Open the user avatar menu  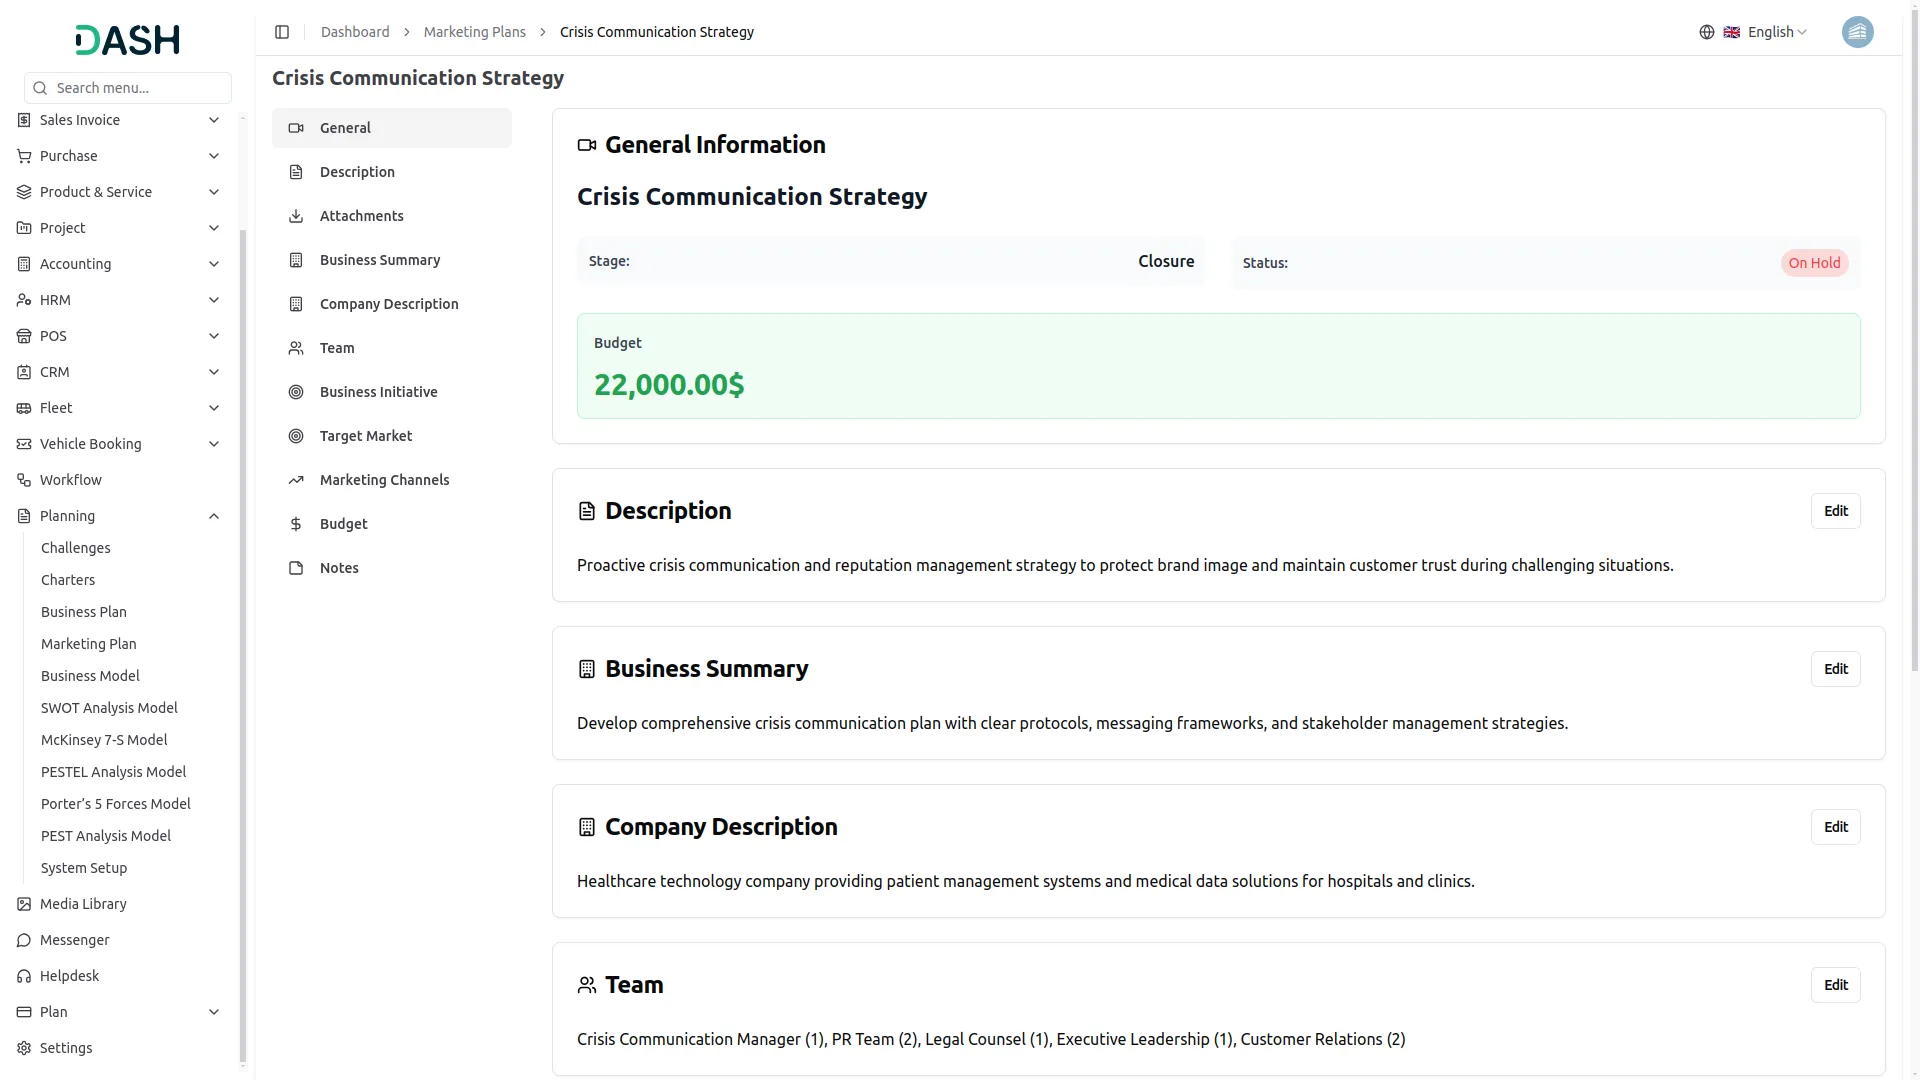coord(1857,32)
